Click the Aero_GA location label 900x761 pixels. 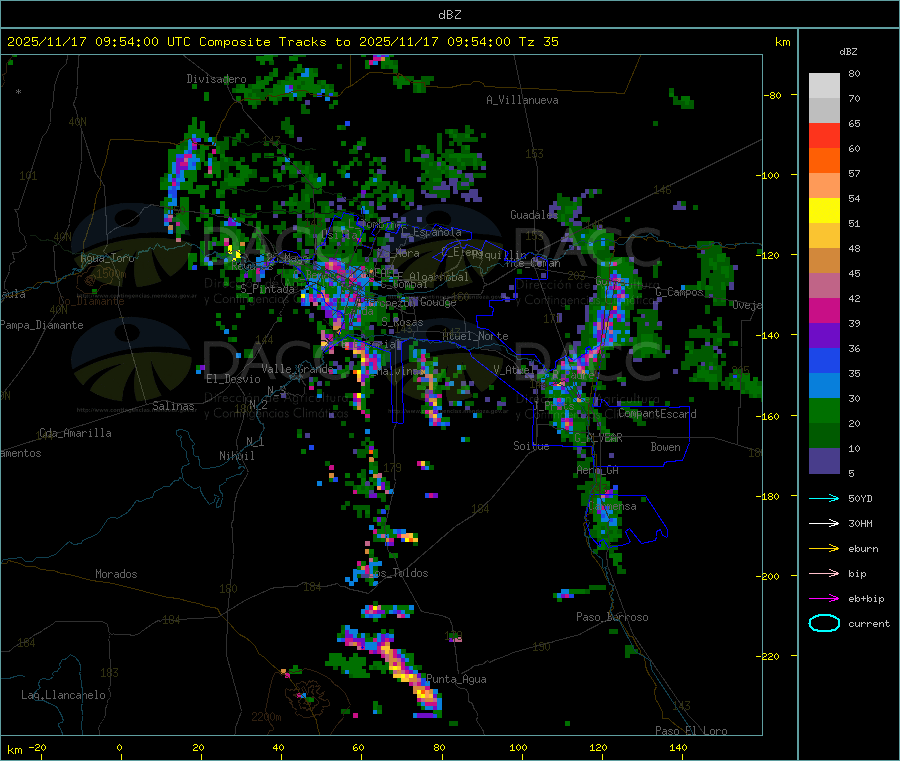(x=598, y=470)
